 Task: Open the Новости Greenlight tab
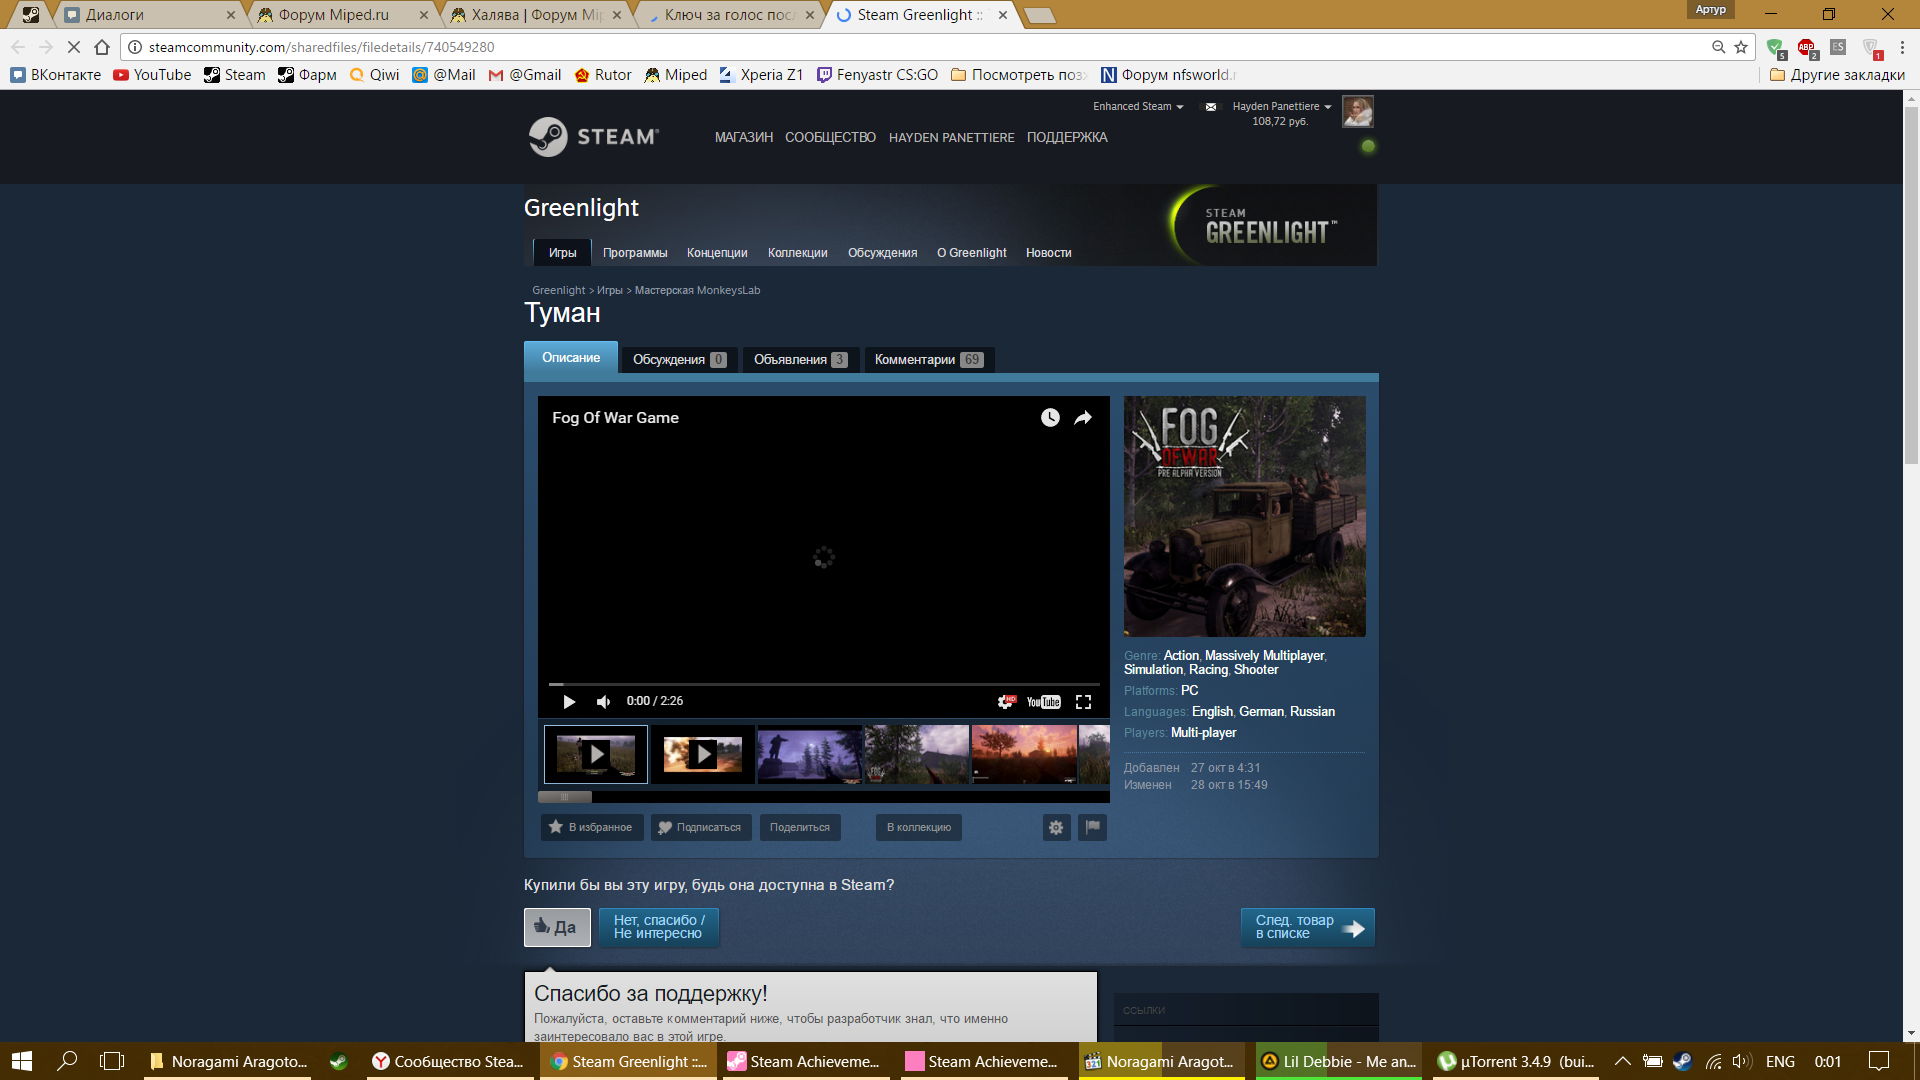1048,253
